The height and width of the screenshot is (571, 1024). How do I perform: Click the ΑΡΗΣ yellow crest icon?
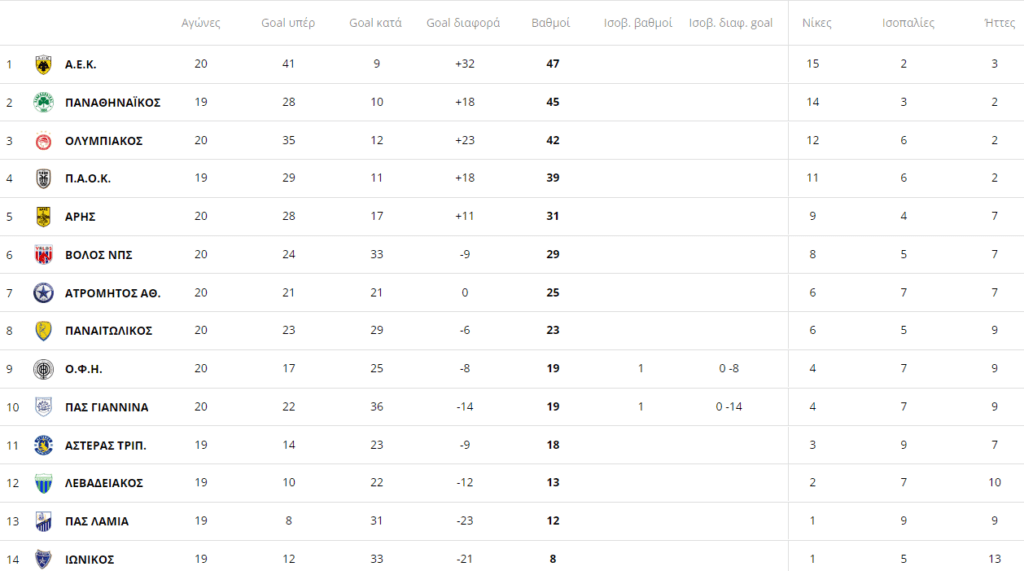tap(43, 216)
